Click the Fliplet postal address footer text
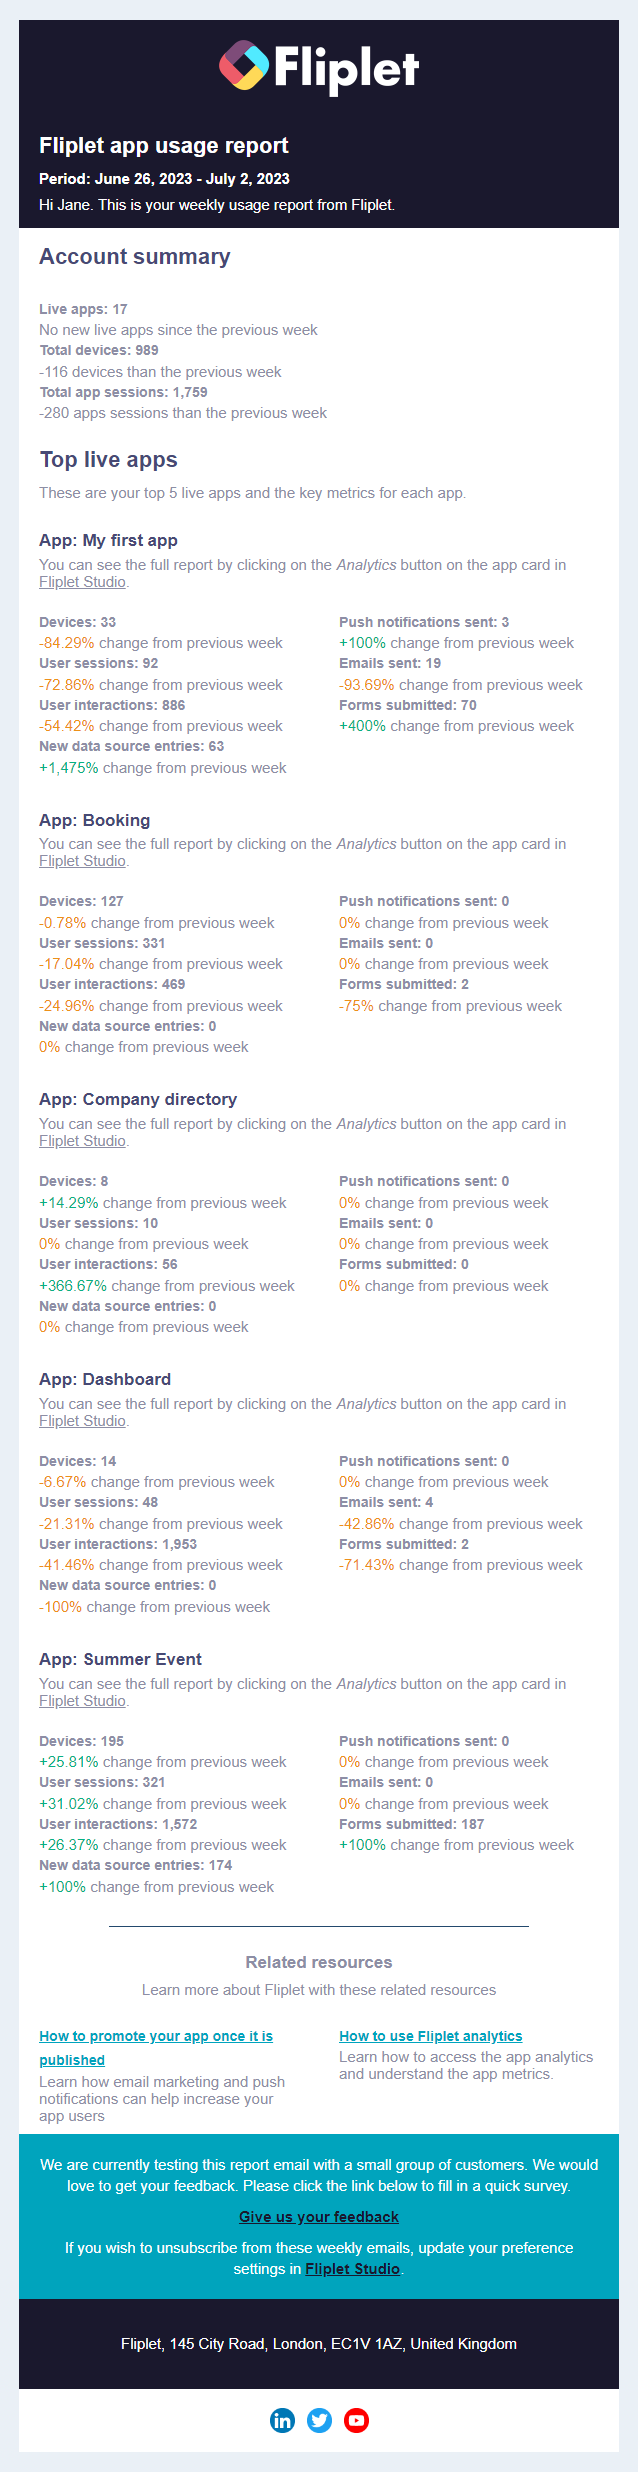Screen dimensions: 638x2472 (319, 2344)
